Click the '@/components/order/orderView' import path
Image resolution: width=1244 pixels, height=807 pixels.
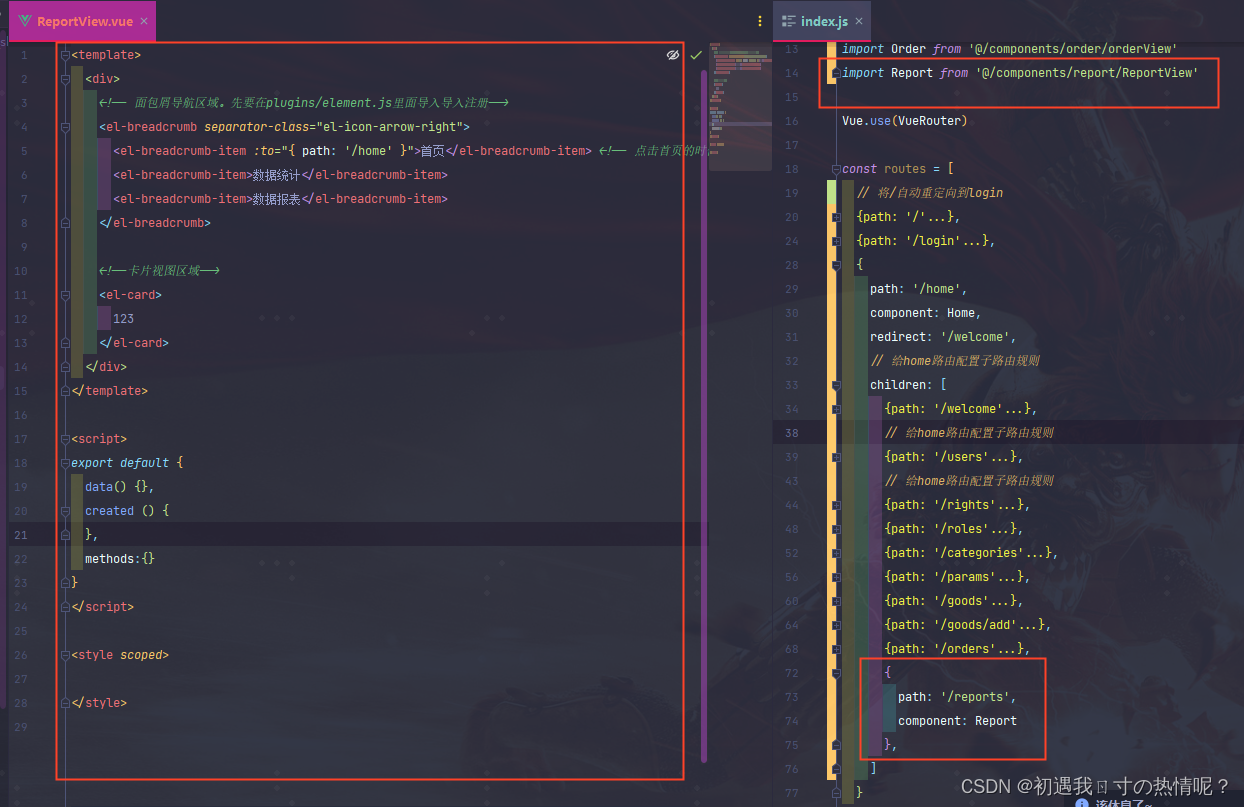(x=1073, y=49)
